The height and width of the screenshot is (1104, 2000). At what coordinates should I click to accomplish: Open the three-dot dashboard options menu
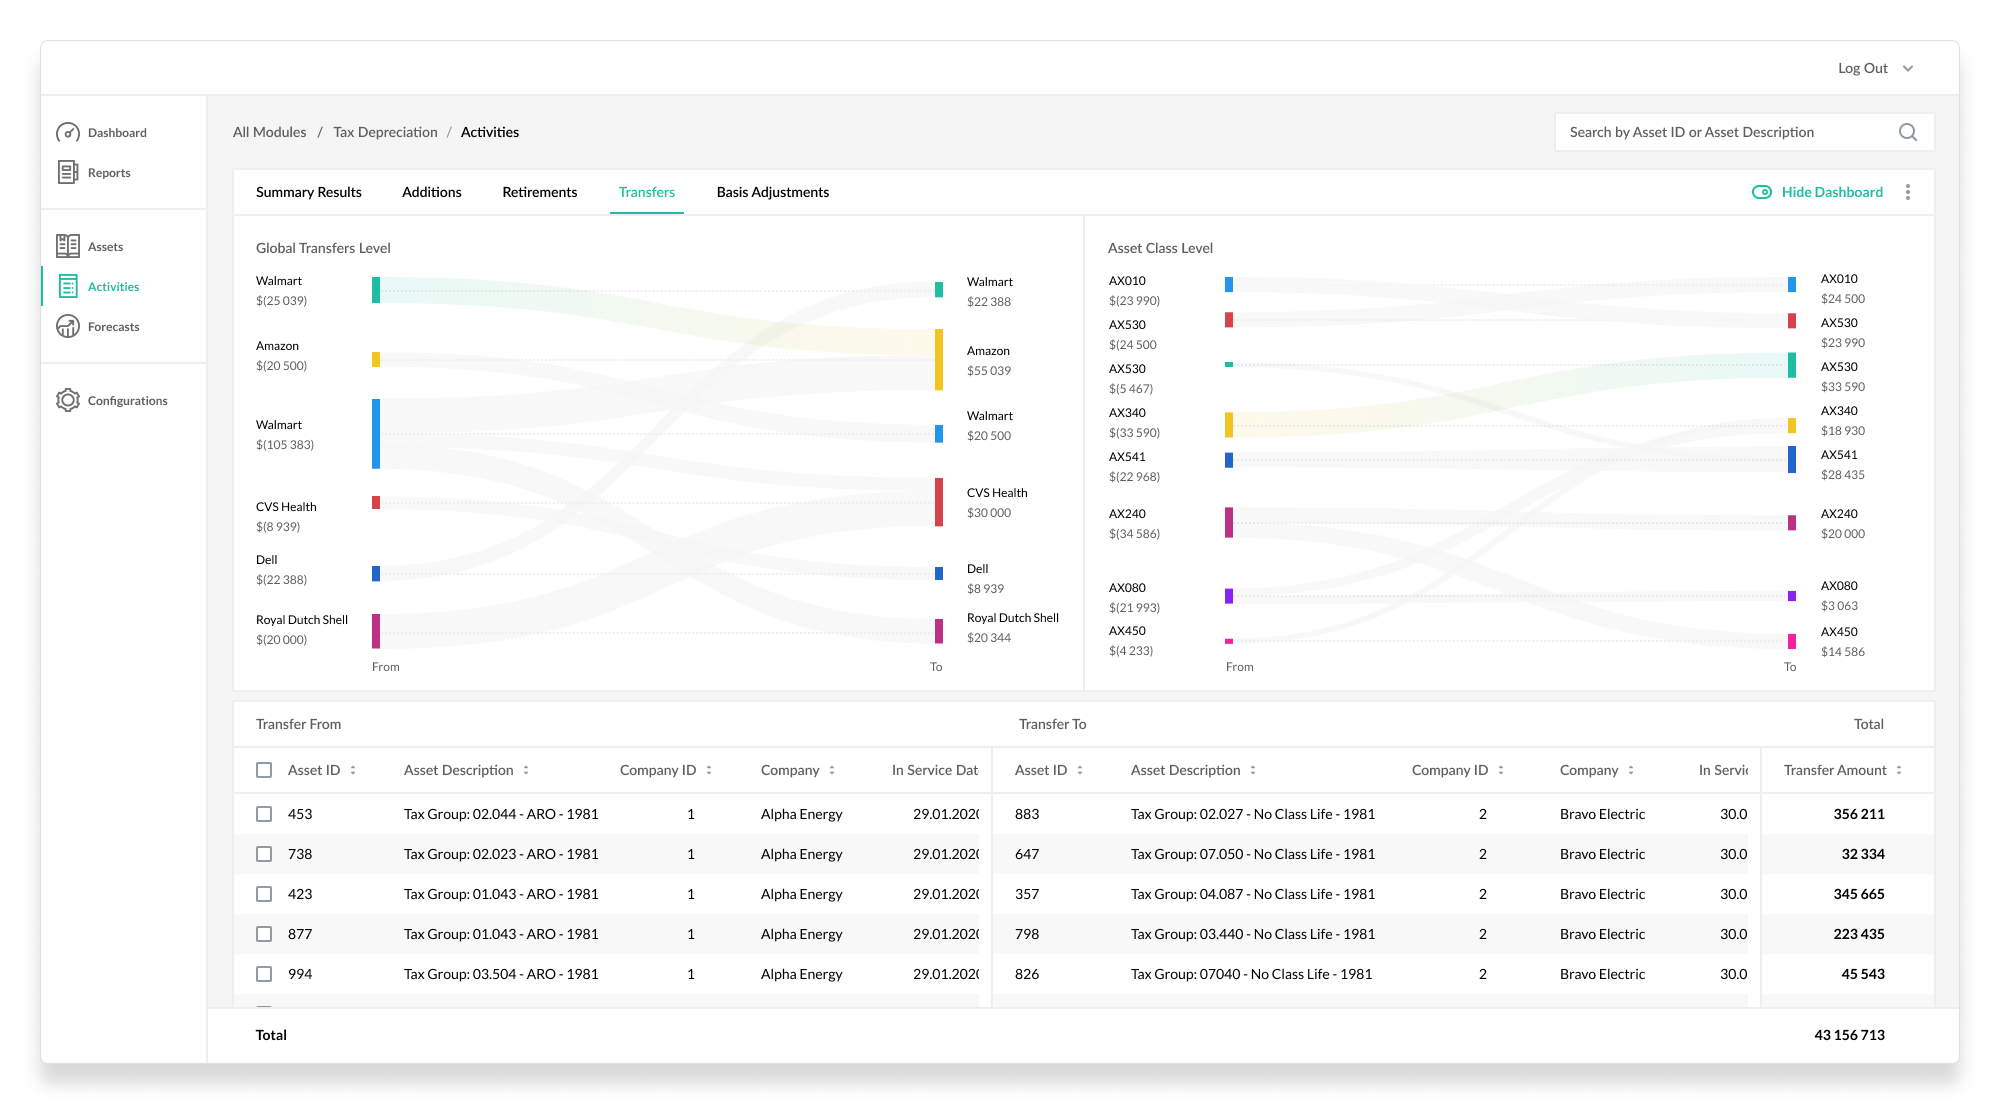click(1908, 192)
